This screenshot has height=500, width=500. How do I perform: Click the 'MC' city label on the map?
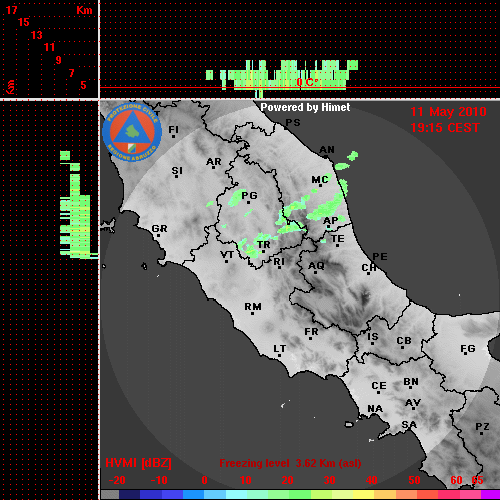pos(320,180)
